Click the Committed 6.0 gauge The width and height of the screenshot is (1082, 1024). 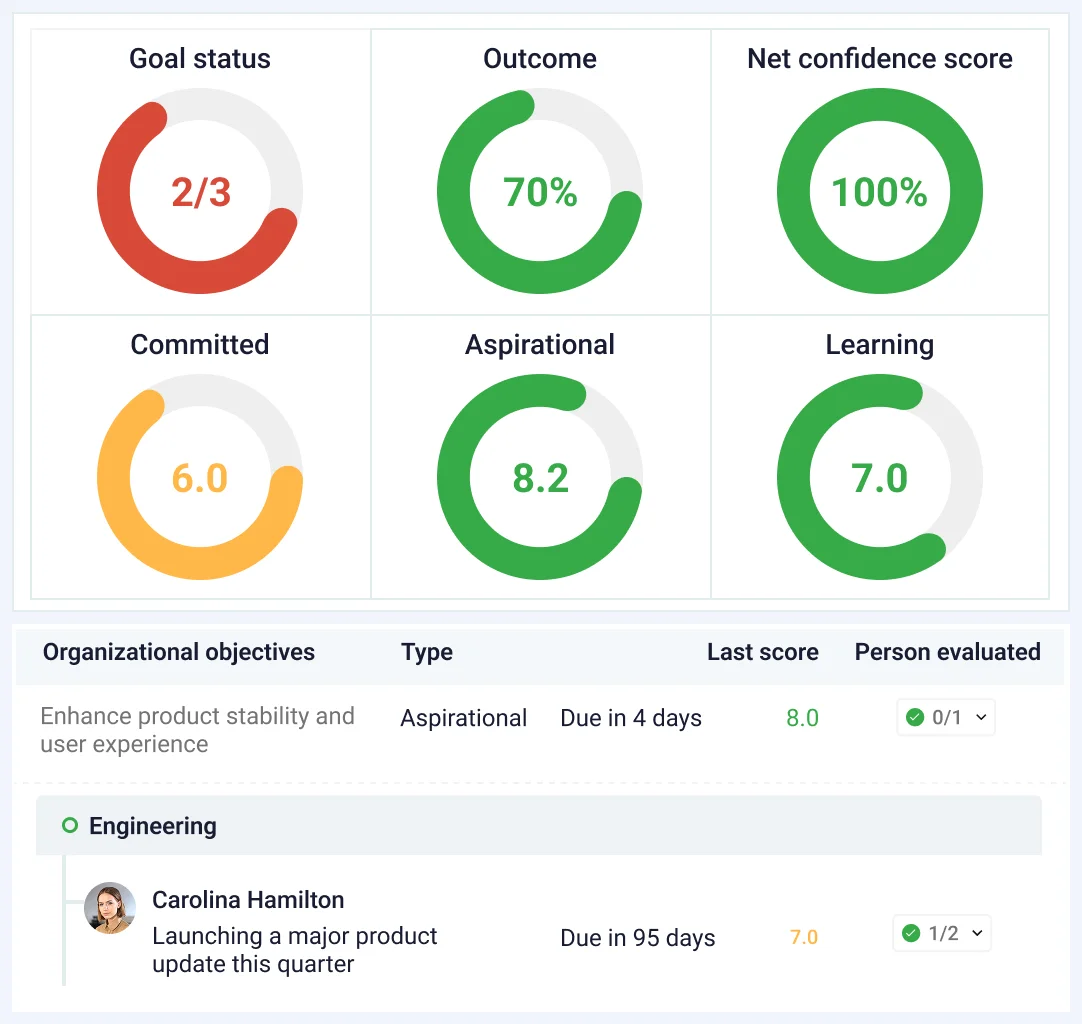click(199, 476)
